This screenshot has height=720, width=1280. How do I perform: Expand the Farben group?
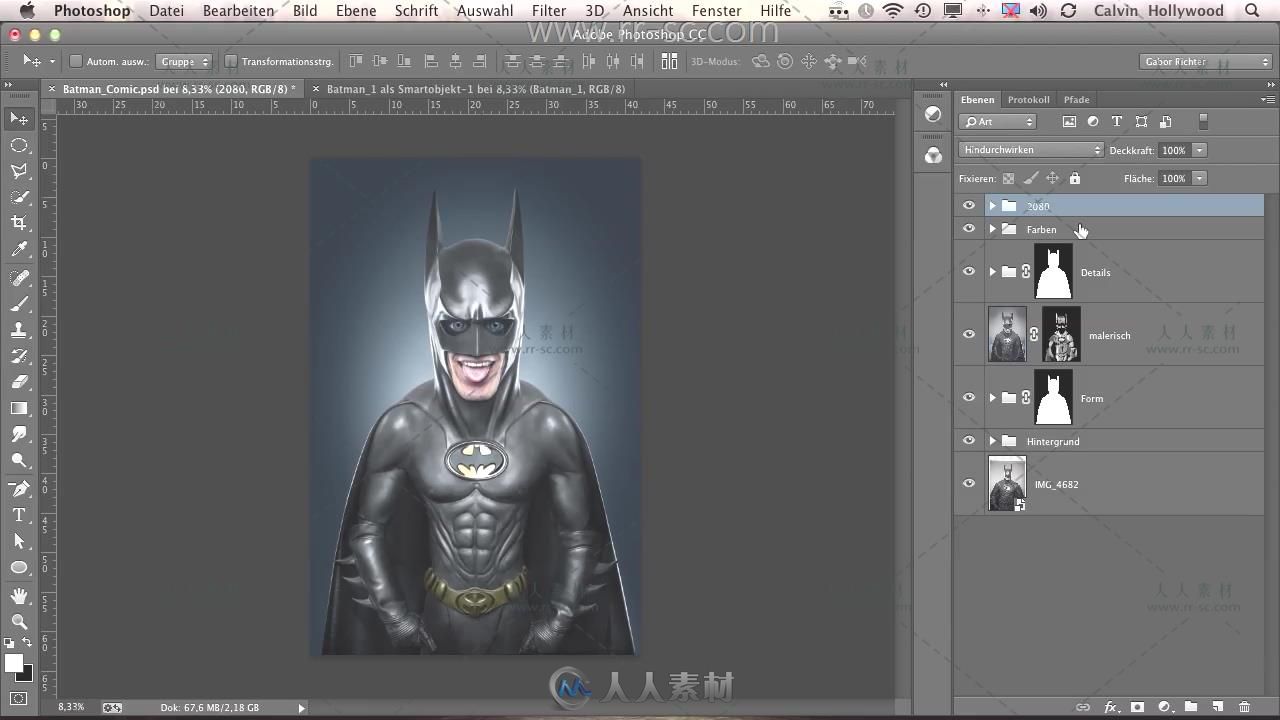click(x=992, y=229)
